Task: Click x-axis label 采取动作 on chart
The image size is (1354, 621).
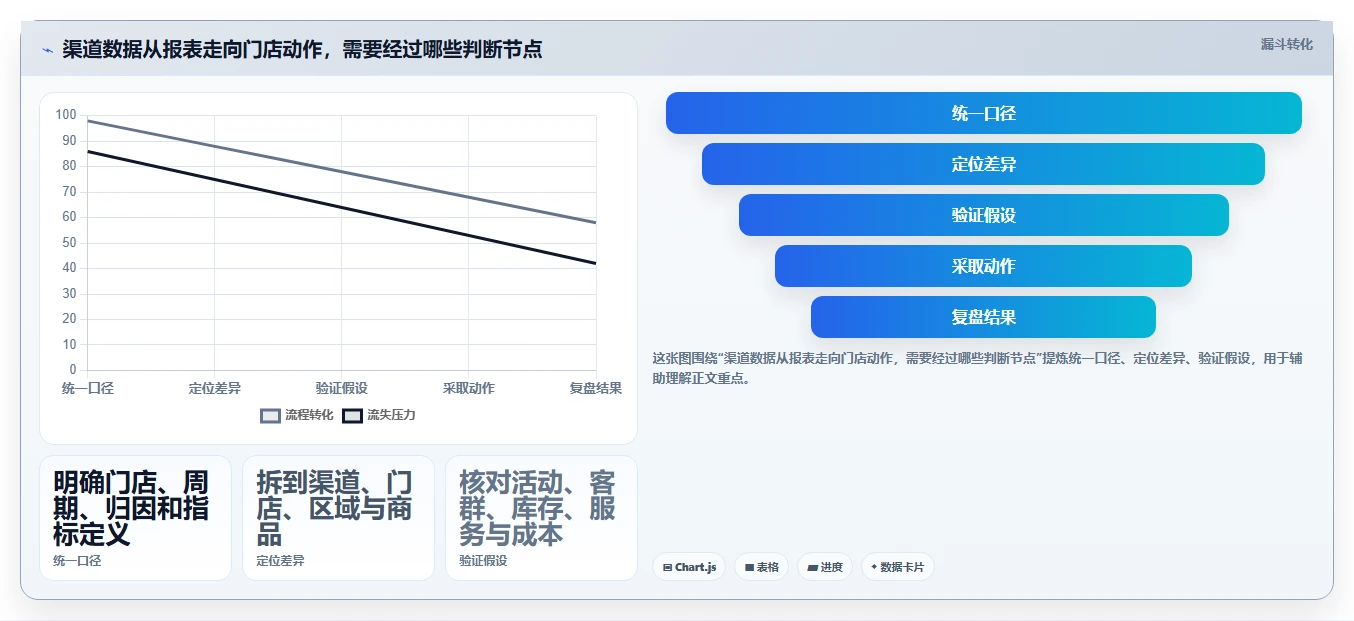Action: click(469, 388)
